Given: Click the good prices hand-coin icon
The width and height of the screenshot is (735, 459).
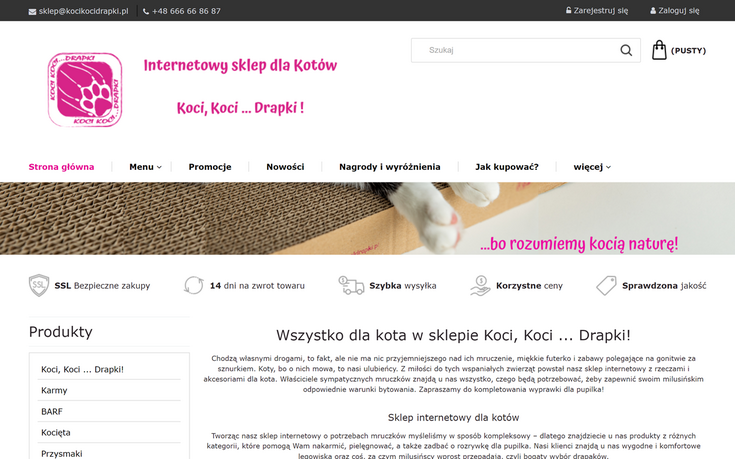Looking at the screenshot, I should coord(480,285).
